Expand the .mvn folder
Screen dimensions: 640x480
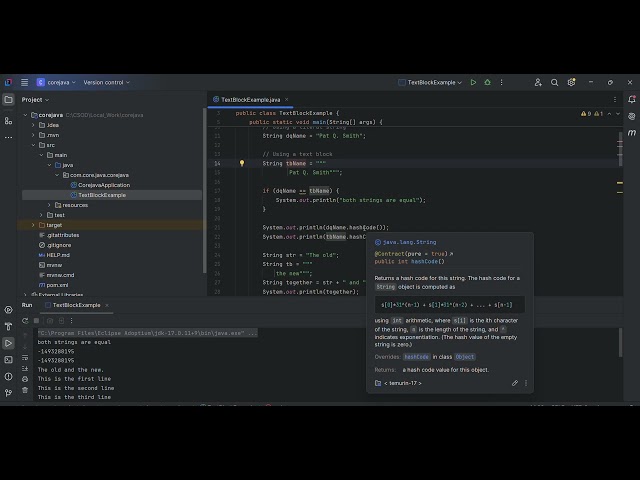click(33, 135)
